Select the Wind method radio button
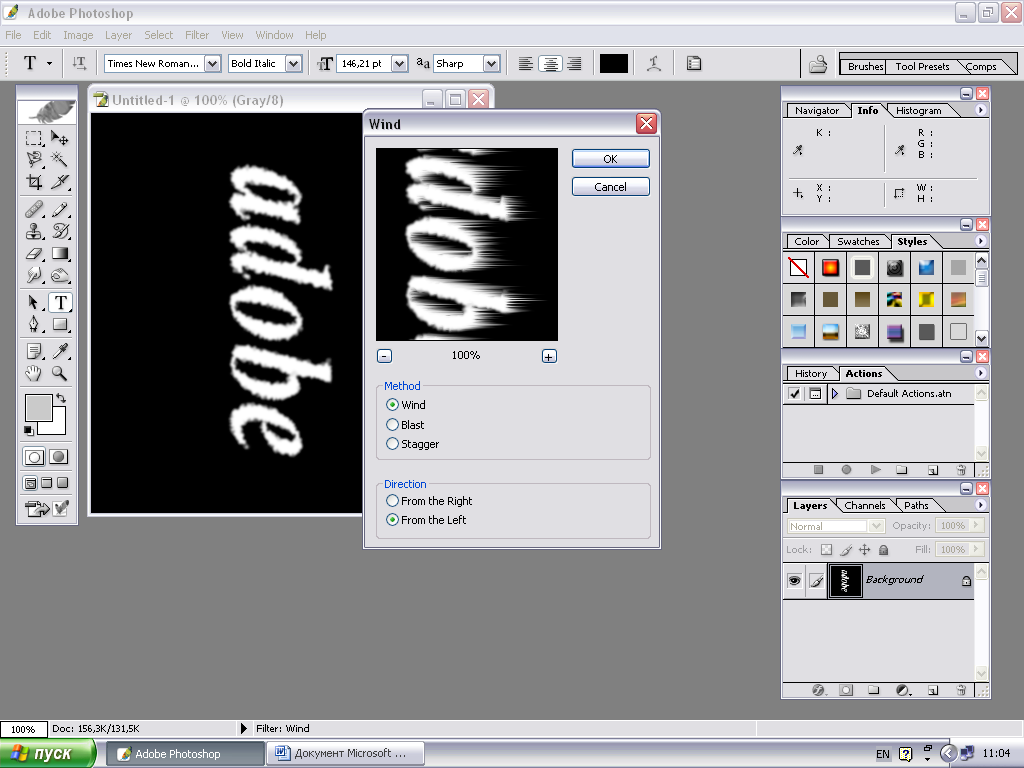The height and width of the screenshot is (768, 1024). tap(392, 405)
